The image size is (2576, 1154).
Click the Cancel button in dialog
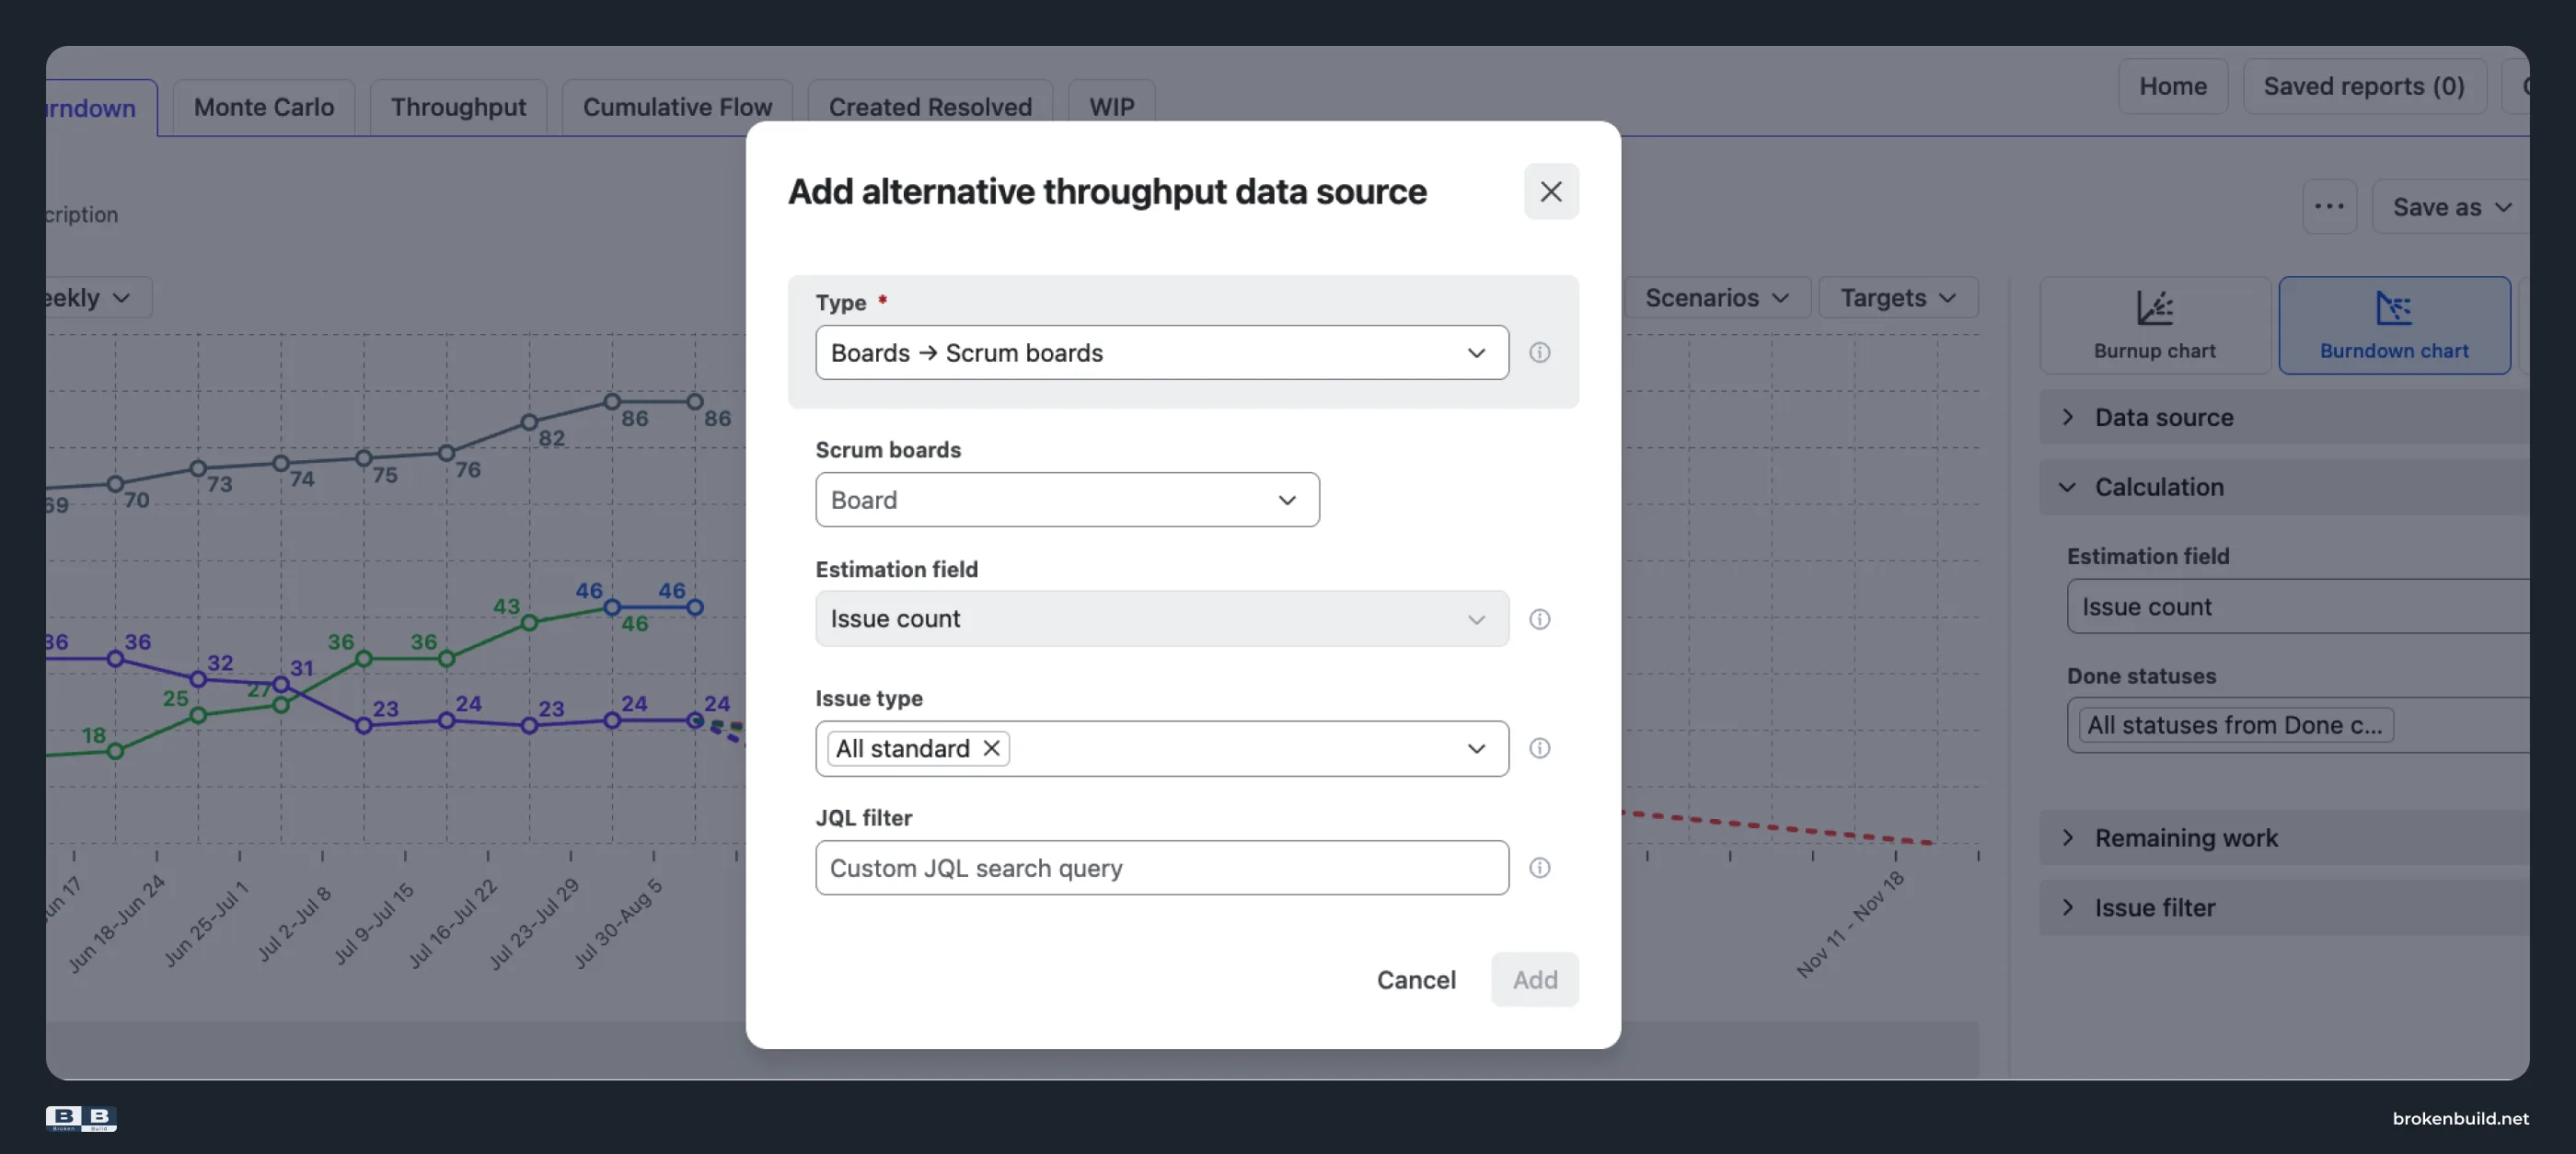click(x=1416, y=979)
